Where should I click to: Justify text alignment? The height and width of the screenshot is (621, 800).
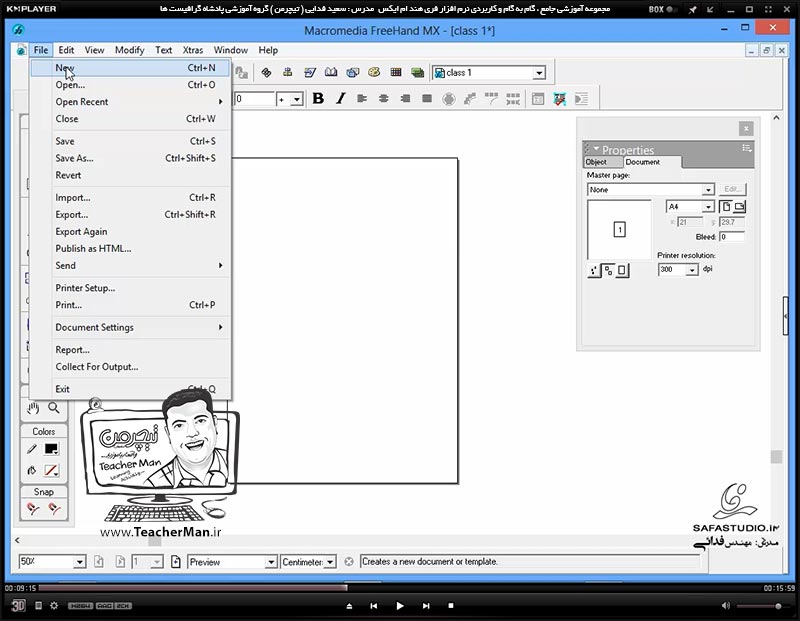427,98
